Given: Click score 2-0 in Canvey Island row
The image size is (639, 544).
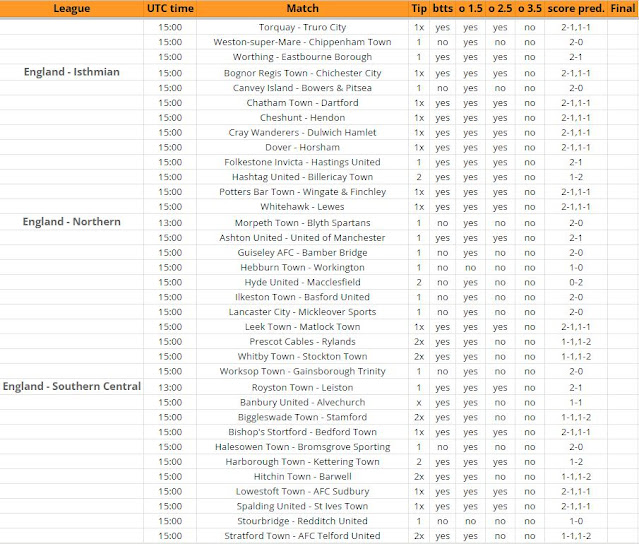Looking at the screenshot, I should pos(576,88).
